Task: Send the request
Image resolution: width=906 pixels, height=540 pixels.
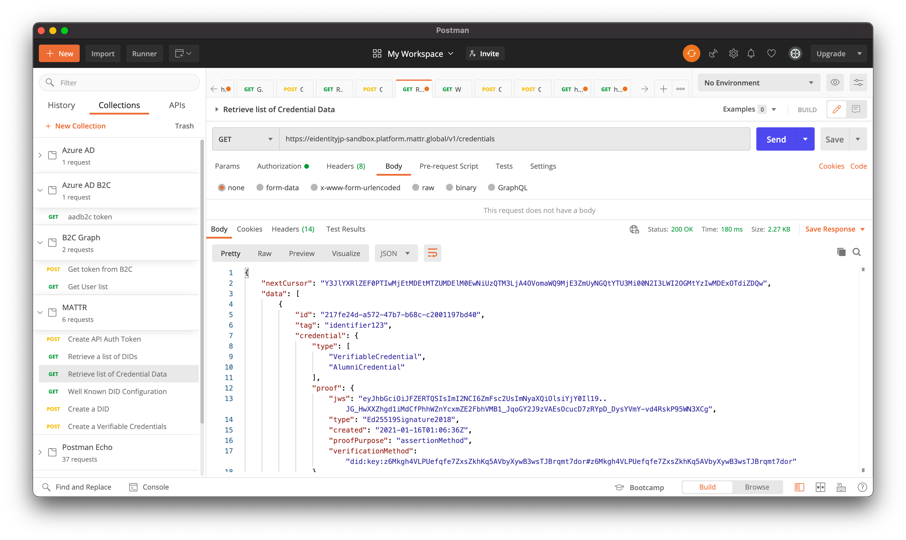Action: pyautogui.click(x=776, y=139)
